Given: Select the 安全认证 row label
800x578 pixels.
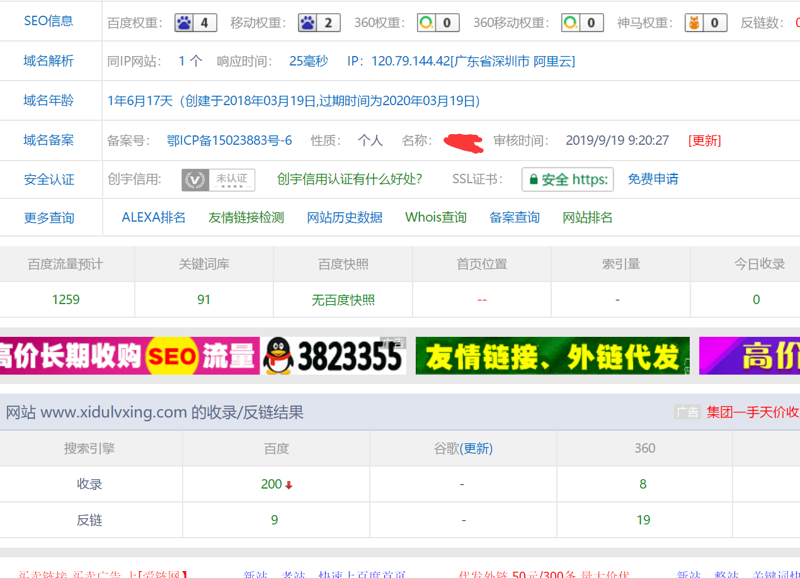Looking at the screenshot, I should tap(49, 180).
